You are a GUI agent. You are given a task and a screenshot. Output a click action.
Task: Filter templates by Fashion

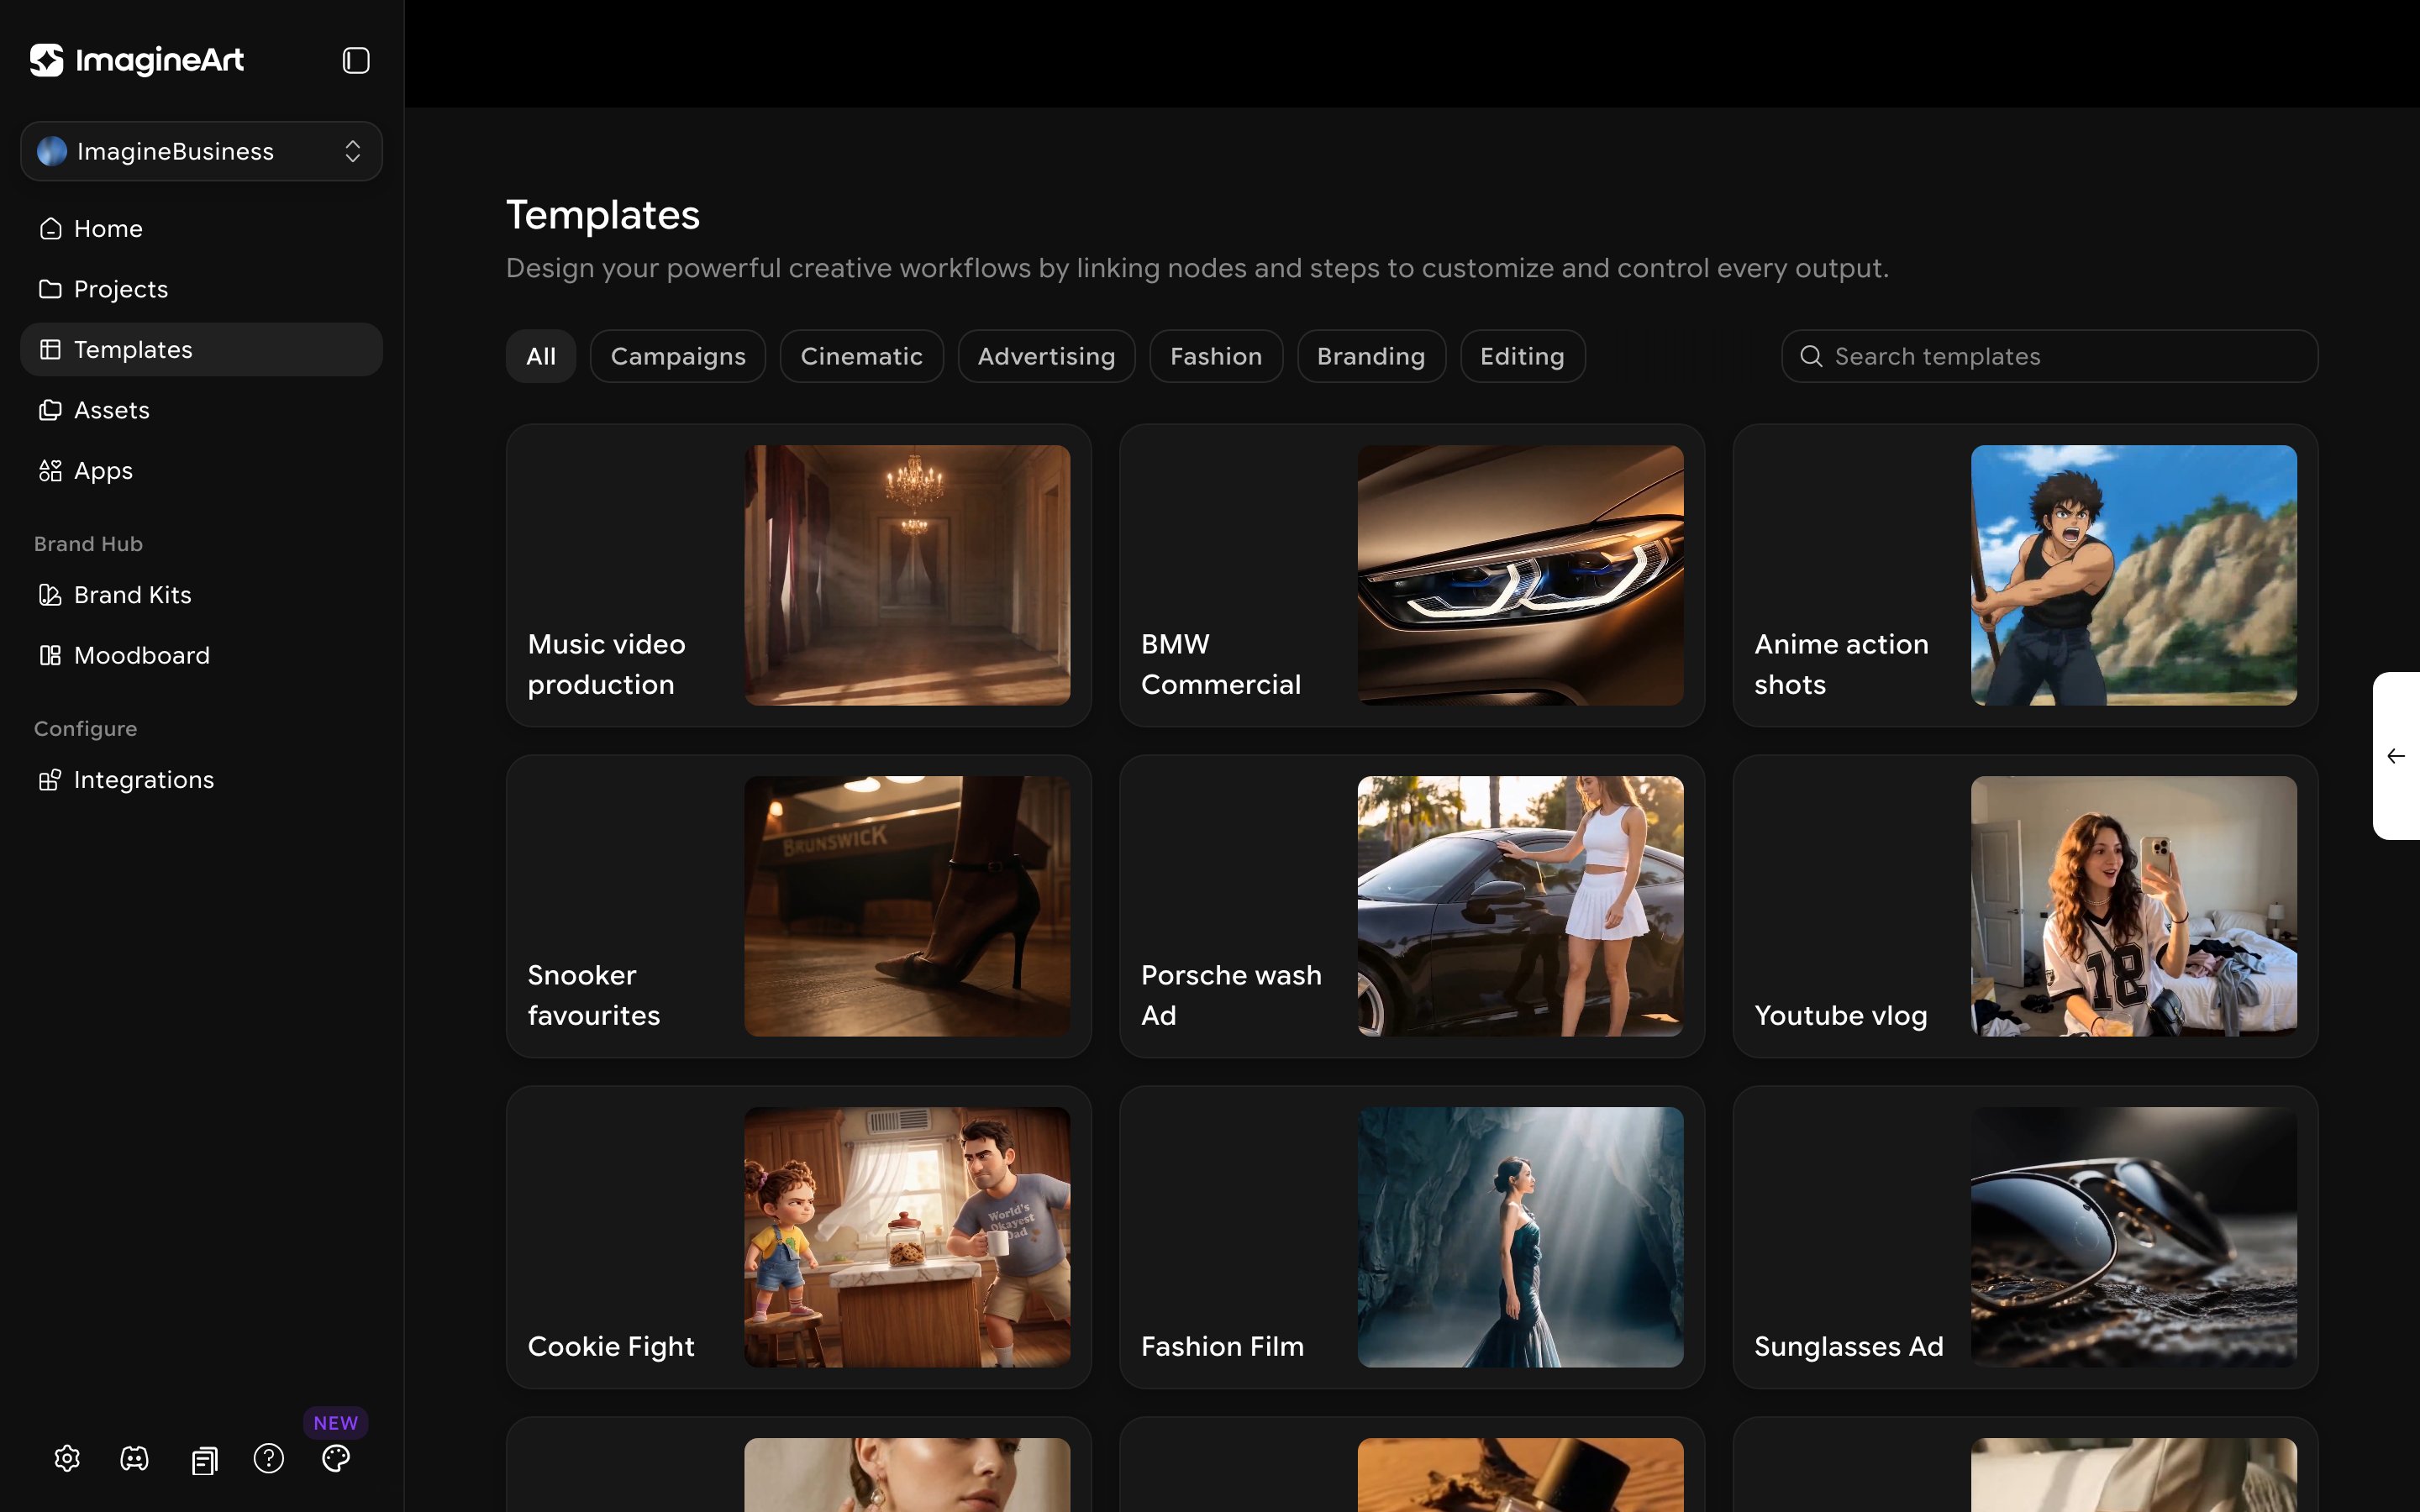1216,356
